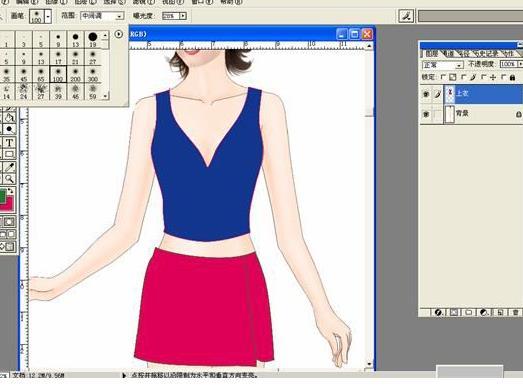Choose textured brush size 59
The height and width of the screenshot is (386, 523).
(x=93, y=92)
